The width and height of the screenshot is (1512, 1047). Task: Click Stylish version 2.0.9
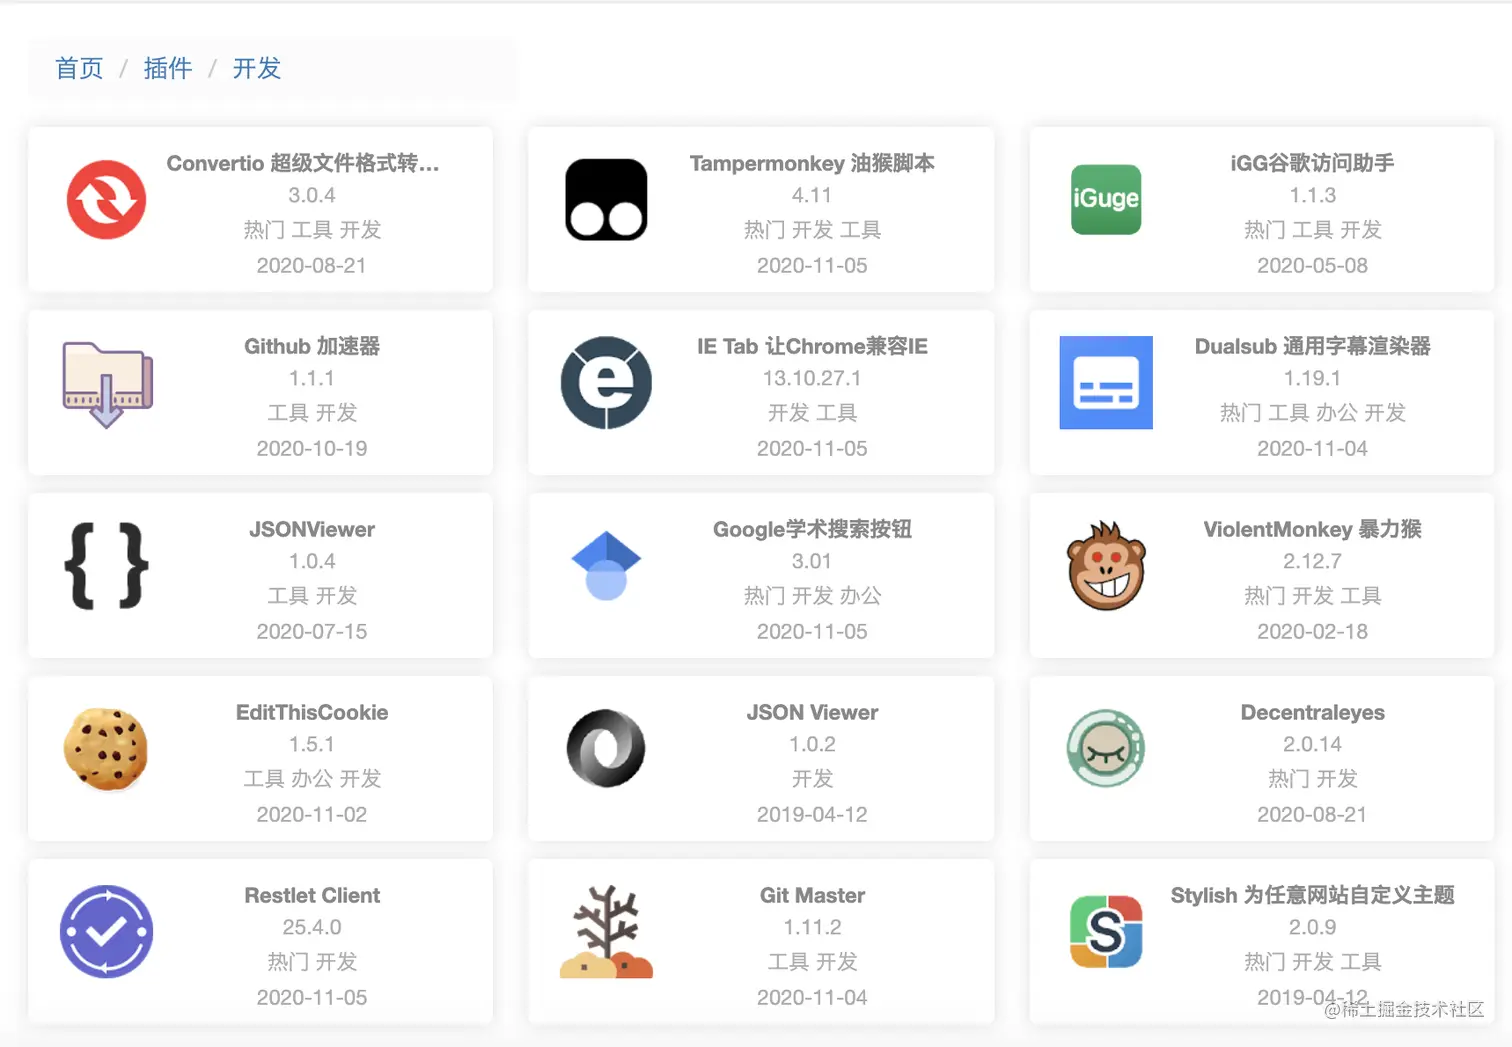[1312, 927]
